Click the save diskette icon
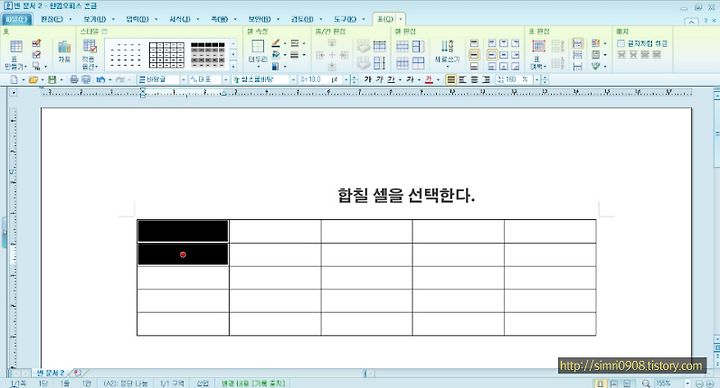The height and width of the screenshot is (388, 720). [x=52, y=79]
